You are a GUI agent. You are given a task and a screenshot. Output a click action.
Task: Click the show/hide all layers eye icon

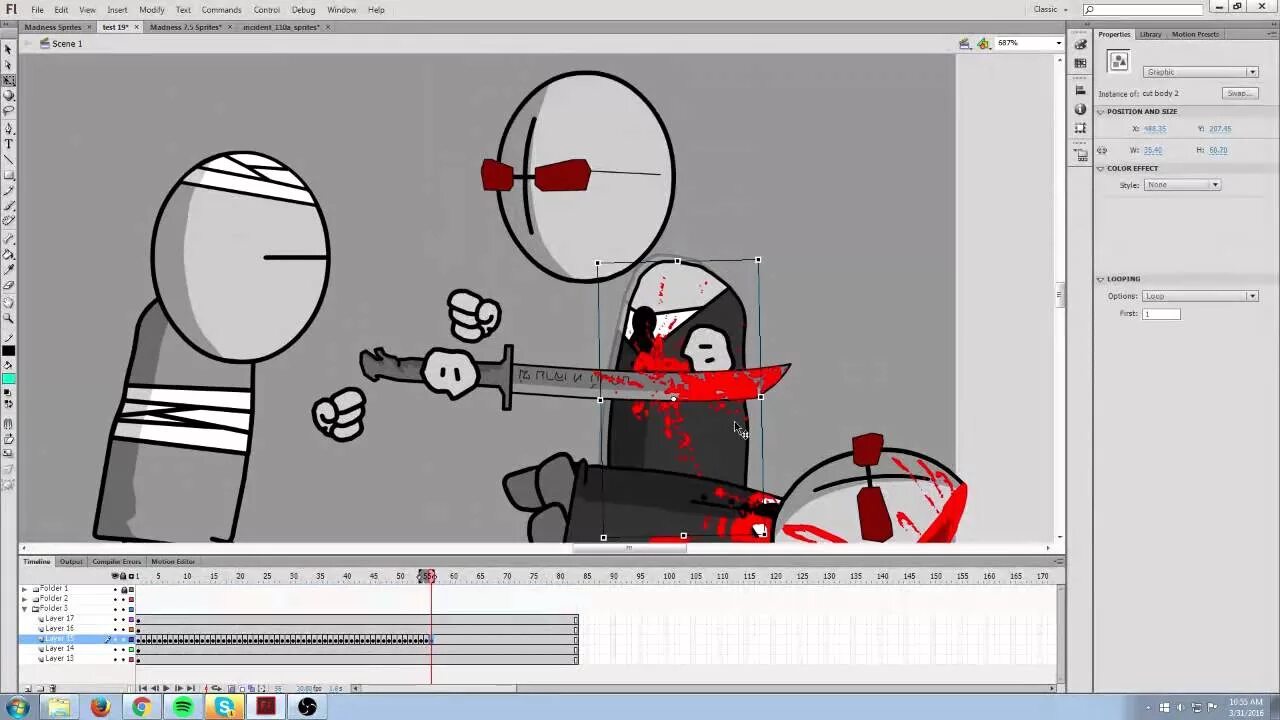(x=115, y=576)
